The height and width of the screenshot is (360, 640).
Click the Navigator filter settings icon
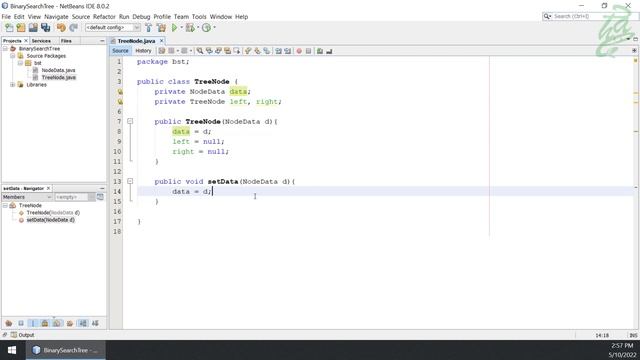tap(100, 197)
